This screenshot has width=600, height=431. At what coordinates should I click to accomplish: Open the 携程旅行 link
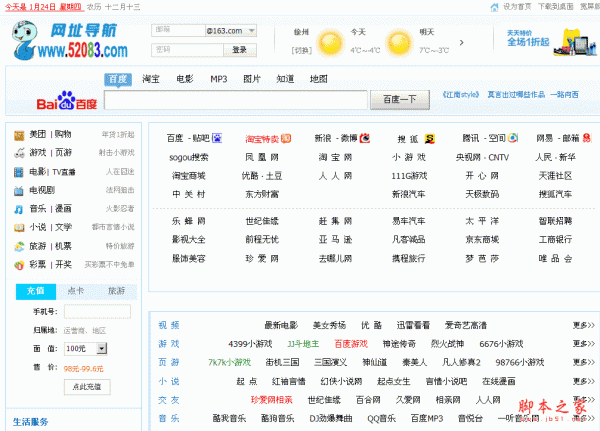[x=408, y=259]
